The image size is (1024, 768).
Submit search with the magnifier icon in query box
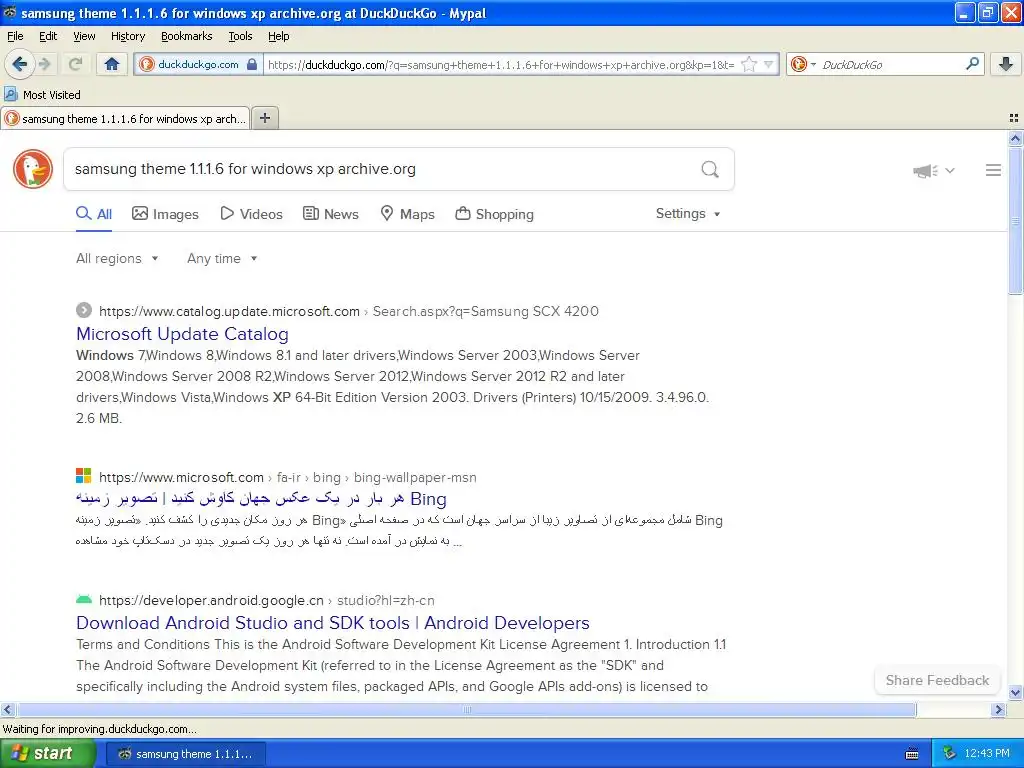point(710,169)
